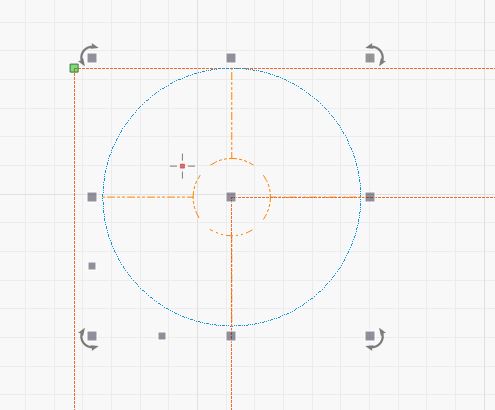This screenshot has height=410, width=495.
Task: Click the top-left rotation arrow handle
Action: pos(89,55)
